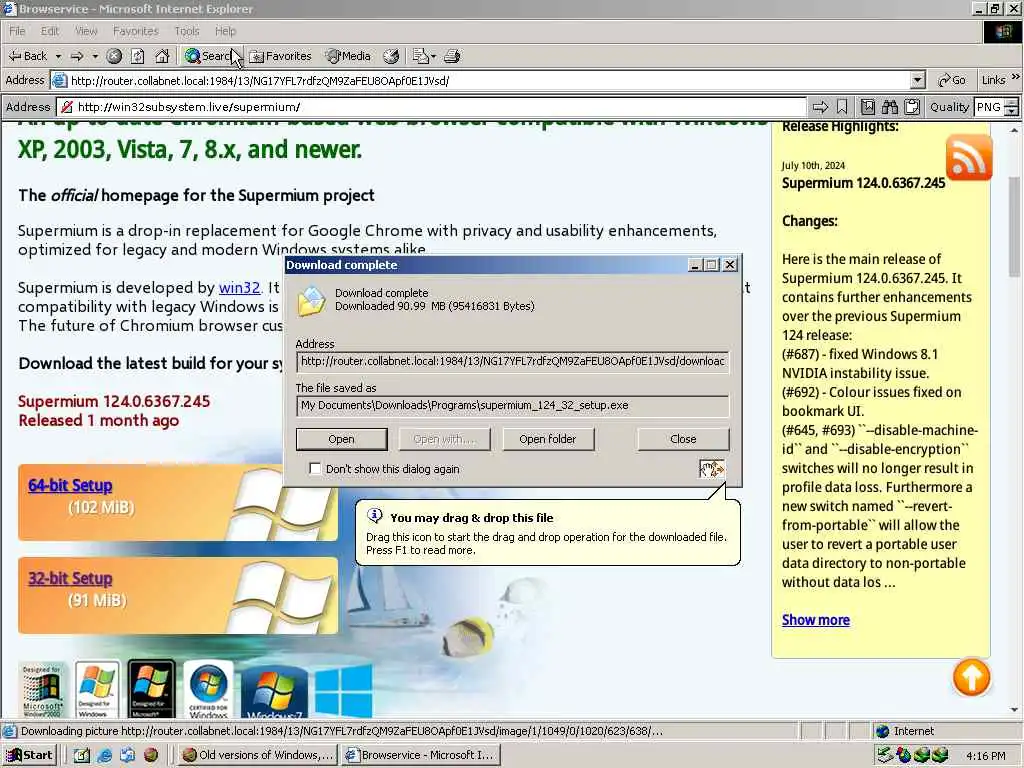The height and width of the screenshot is (768, 1024).
Task: Open the Help menu
Action: 225,31
